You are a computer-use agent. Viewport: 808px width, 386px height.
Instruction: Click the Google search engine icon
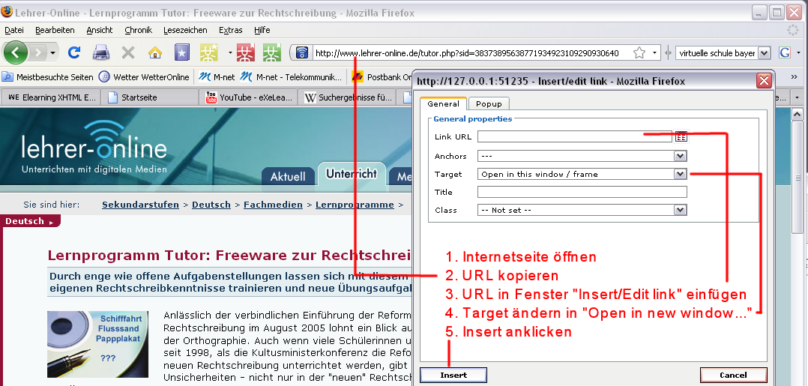(785, 53)
